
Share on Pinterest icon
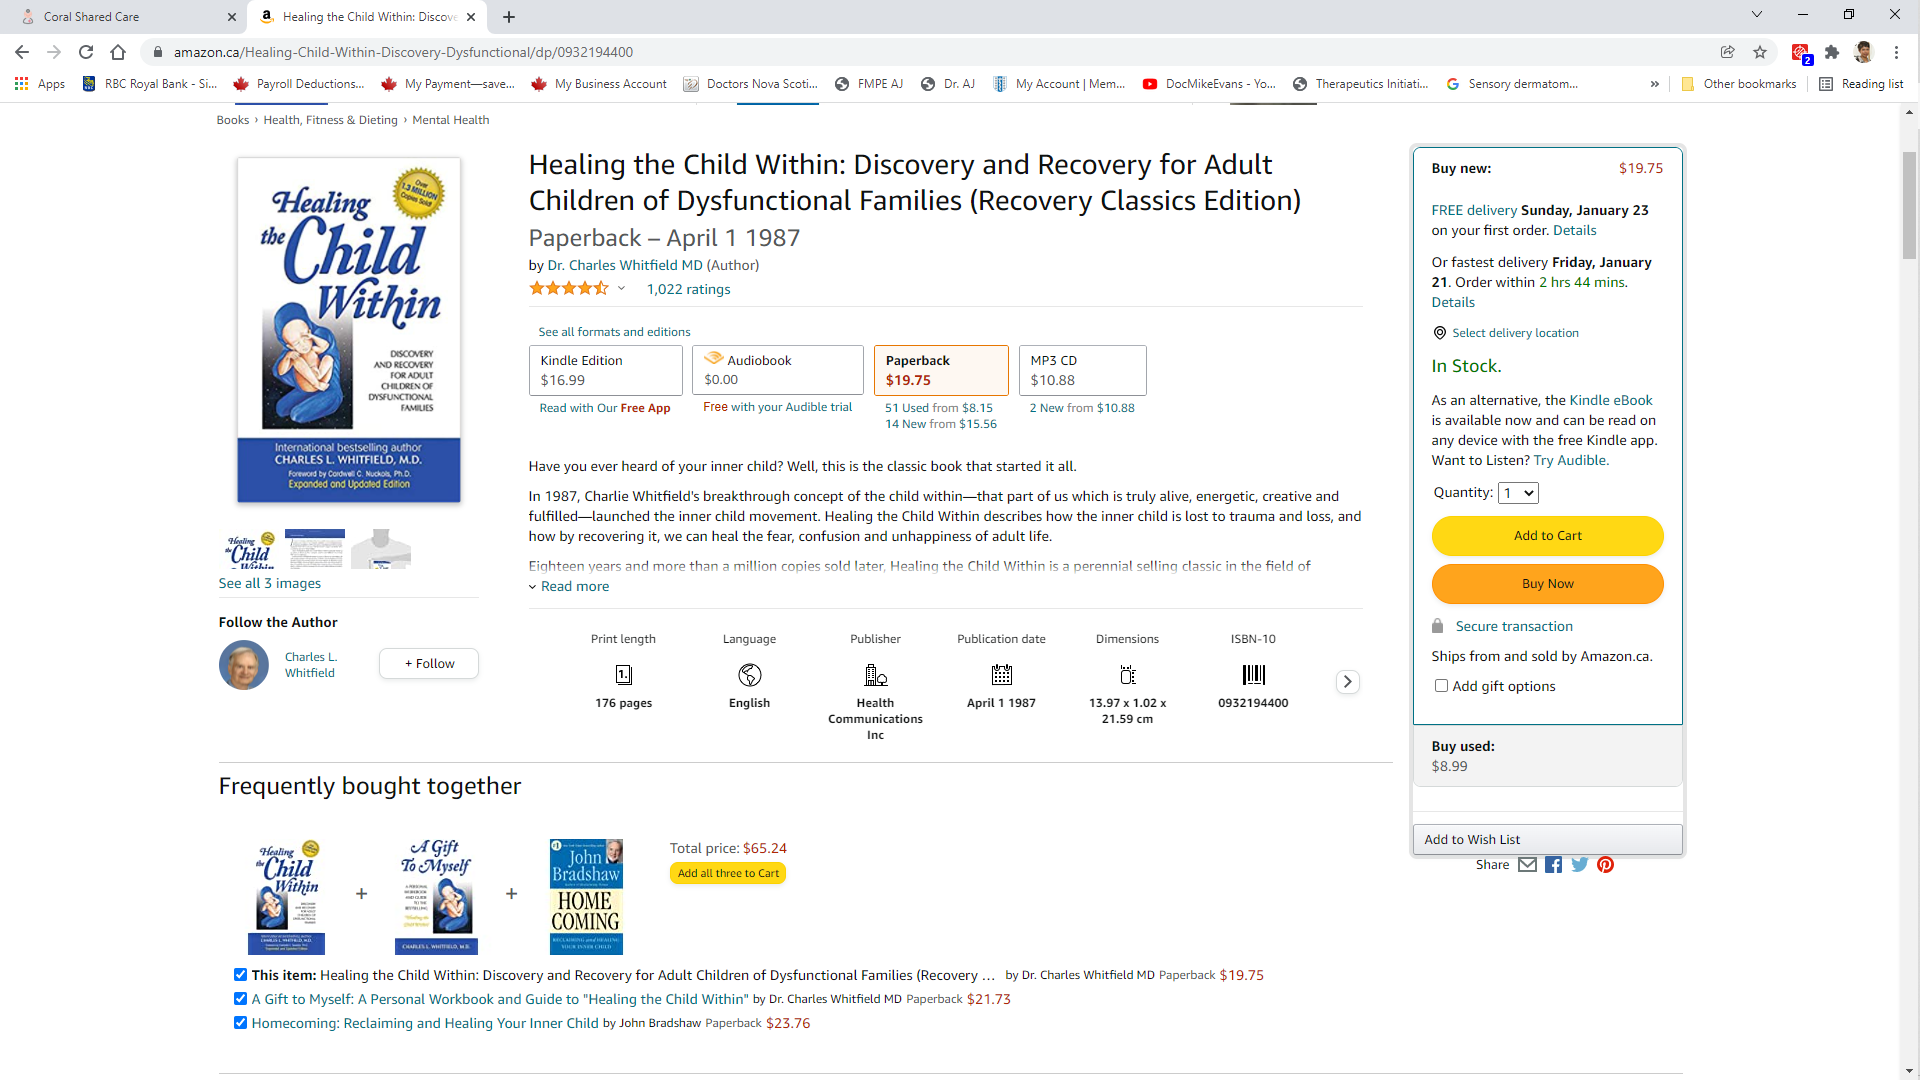(1605, 865)
